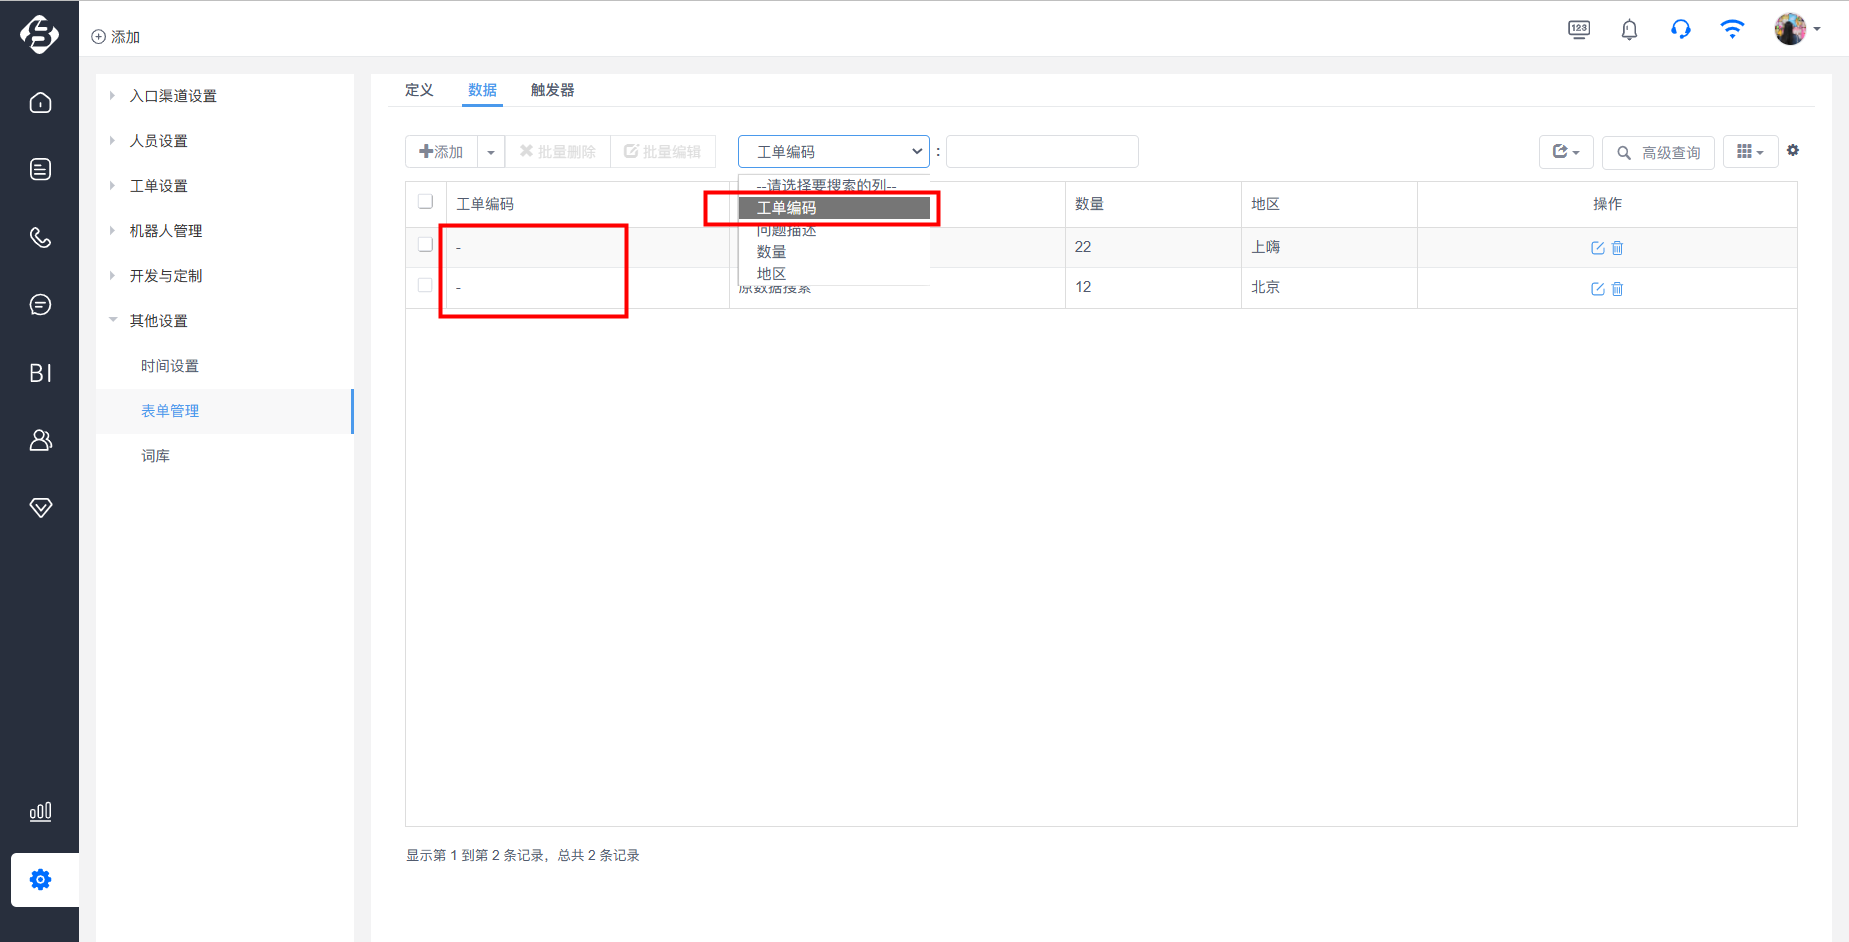Check the checkbox for the 上海 row
1849x942 pixels.
(425, 245)
